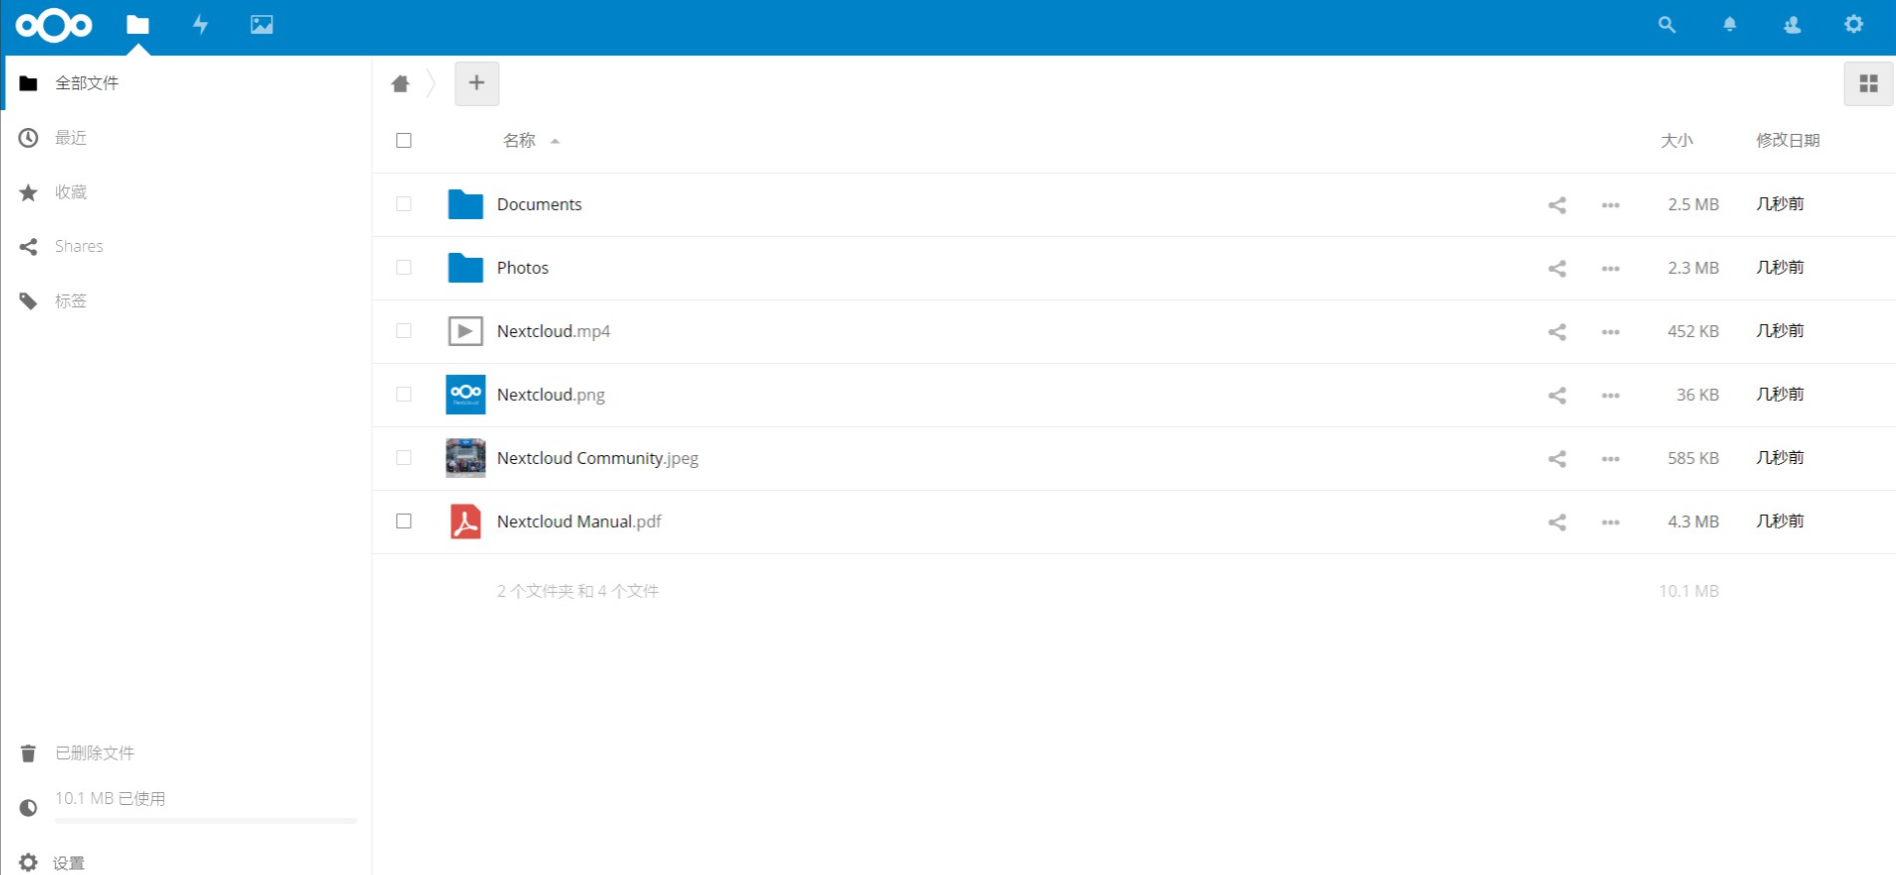Click the 36 KB size cell

tap(1697, 394)
